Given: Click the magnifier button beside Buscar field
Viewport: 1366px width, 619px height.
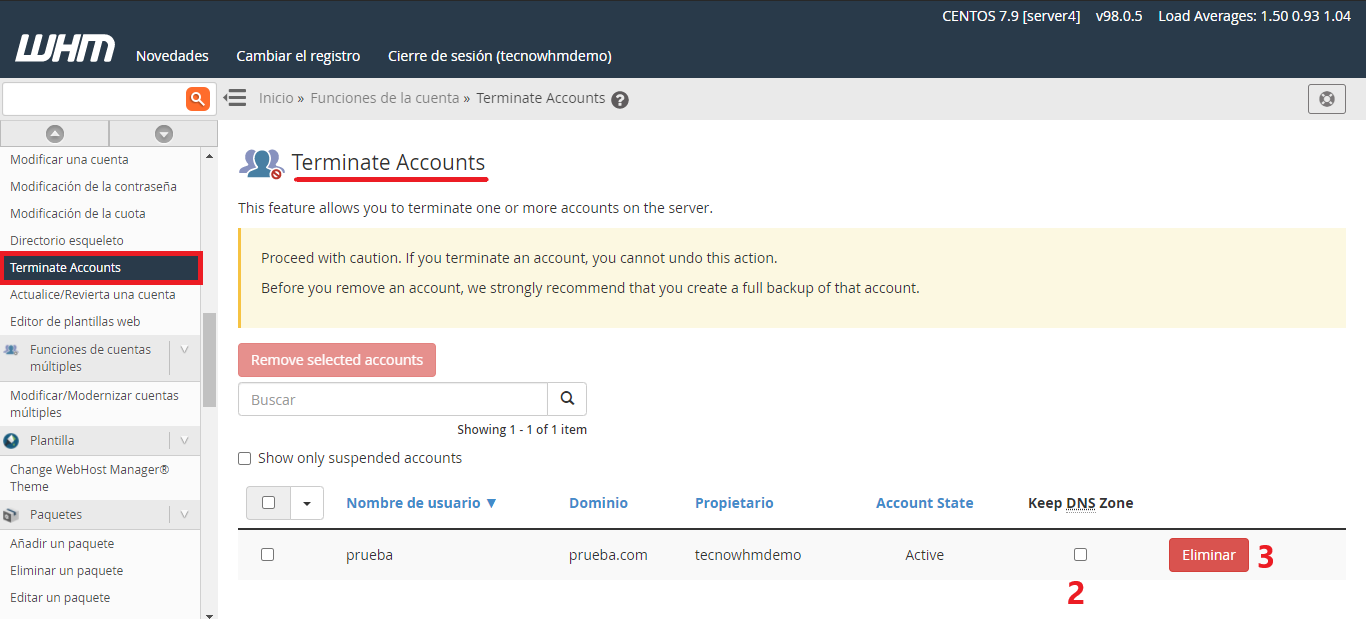Looking at the screenshot, I should [x=567, y=399].
